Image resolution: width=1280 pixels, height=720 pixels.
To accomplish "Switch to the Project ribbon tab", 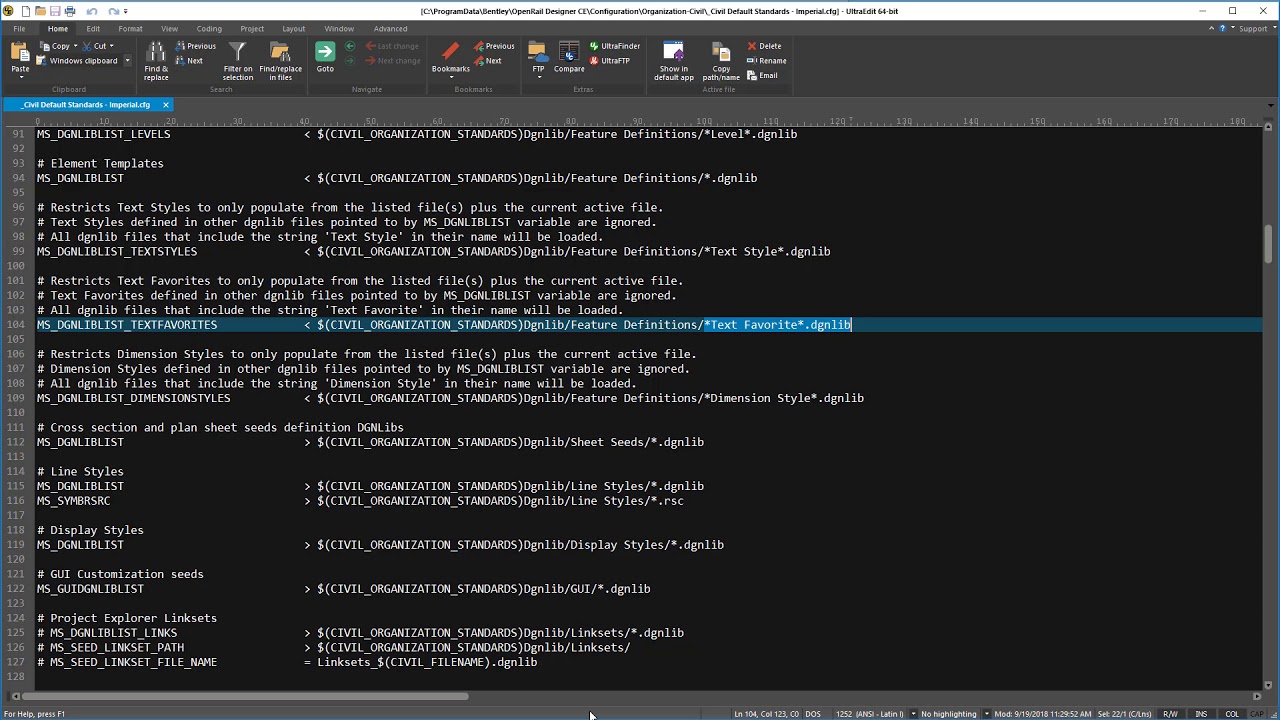I will 252,28.
